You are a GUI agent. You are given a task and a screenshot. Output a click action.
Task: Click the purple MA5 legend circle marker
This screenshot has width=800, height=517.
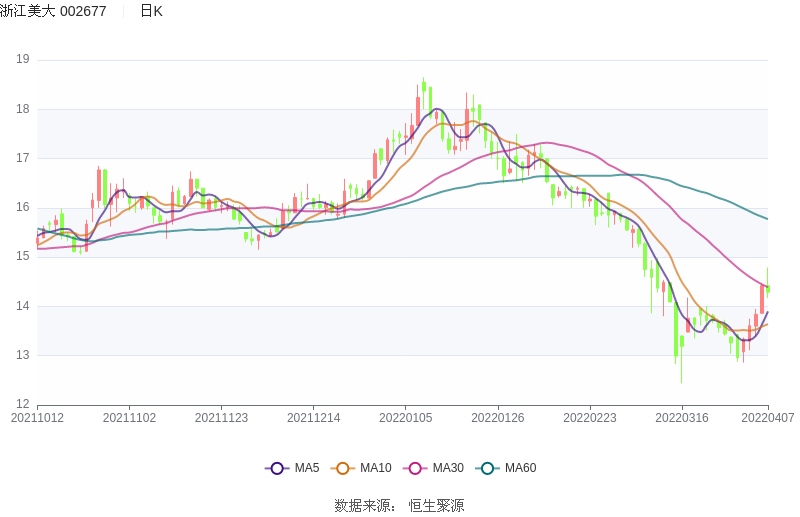tap(277, 468)
